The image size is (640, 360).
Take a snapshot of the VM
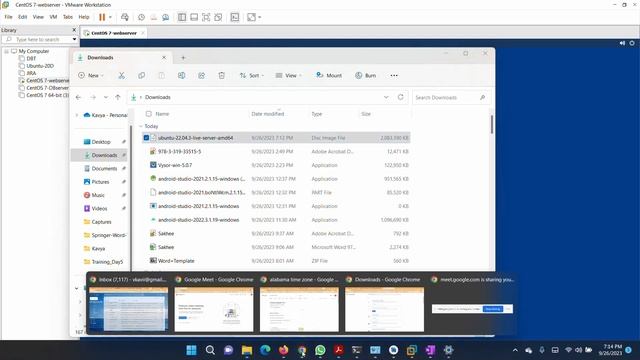coord(141,17)
